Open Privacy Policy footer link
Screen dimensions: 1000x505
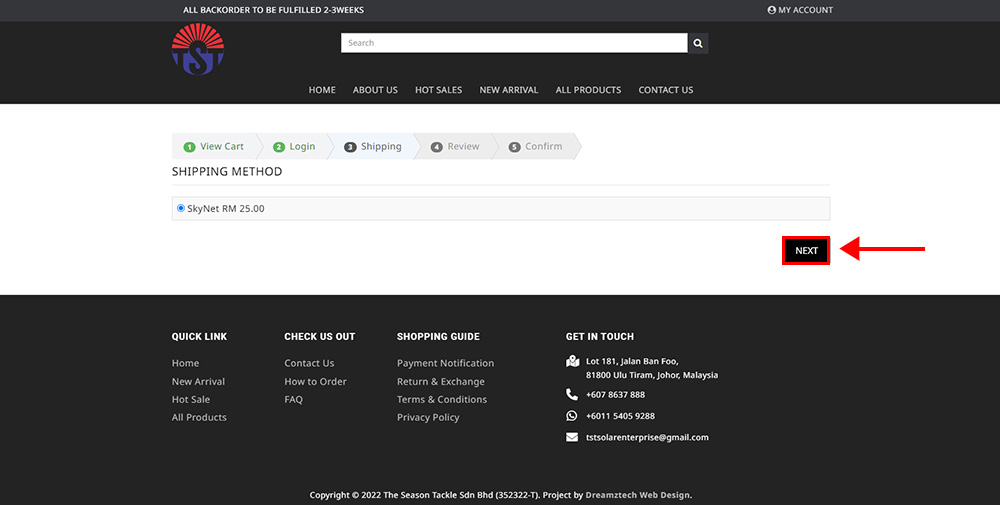pyautogui.click(x=428, y=417)
